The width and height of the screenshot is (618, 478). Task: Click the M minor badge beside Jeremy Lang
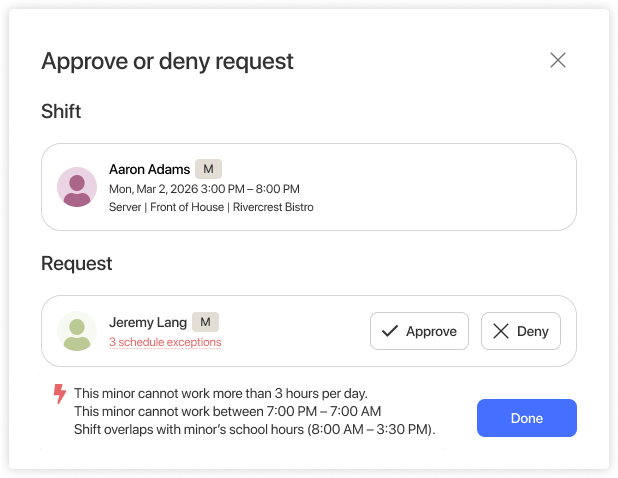coord(205,322)
